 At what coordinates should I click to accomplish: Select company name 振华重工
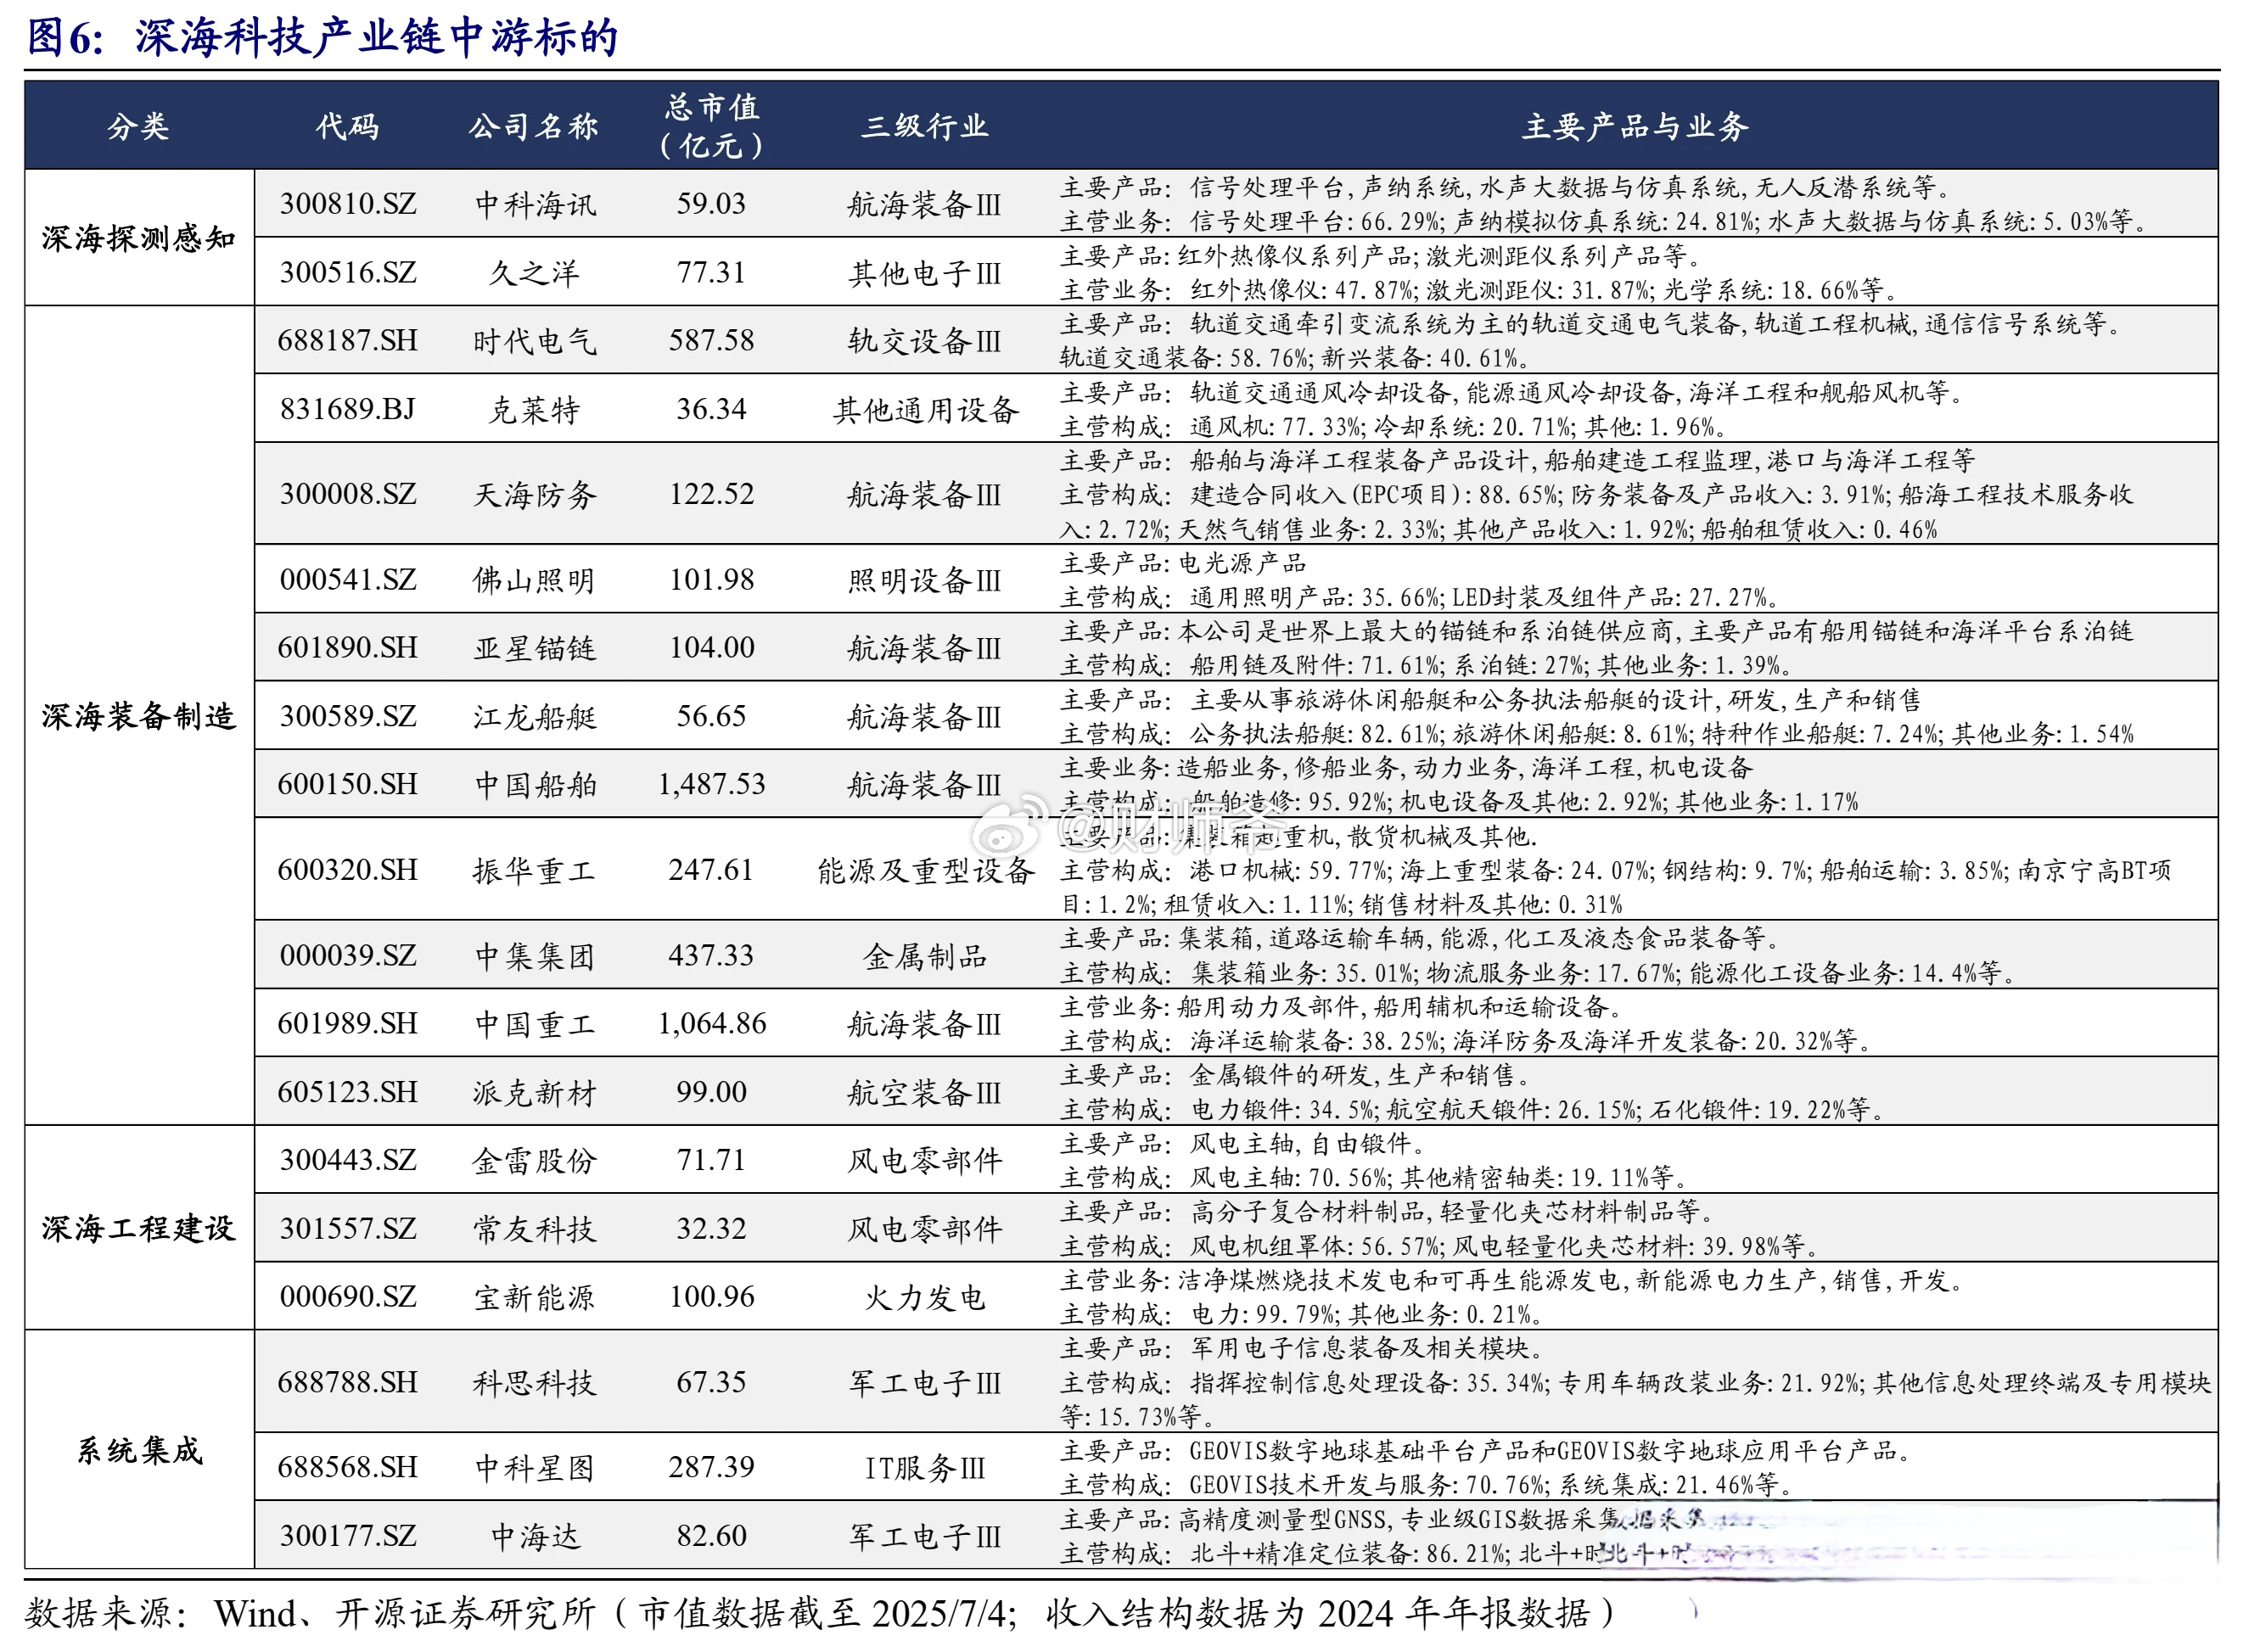535,871
